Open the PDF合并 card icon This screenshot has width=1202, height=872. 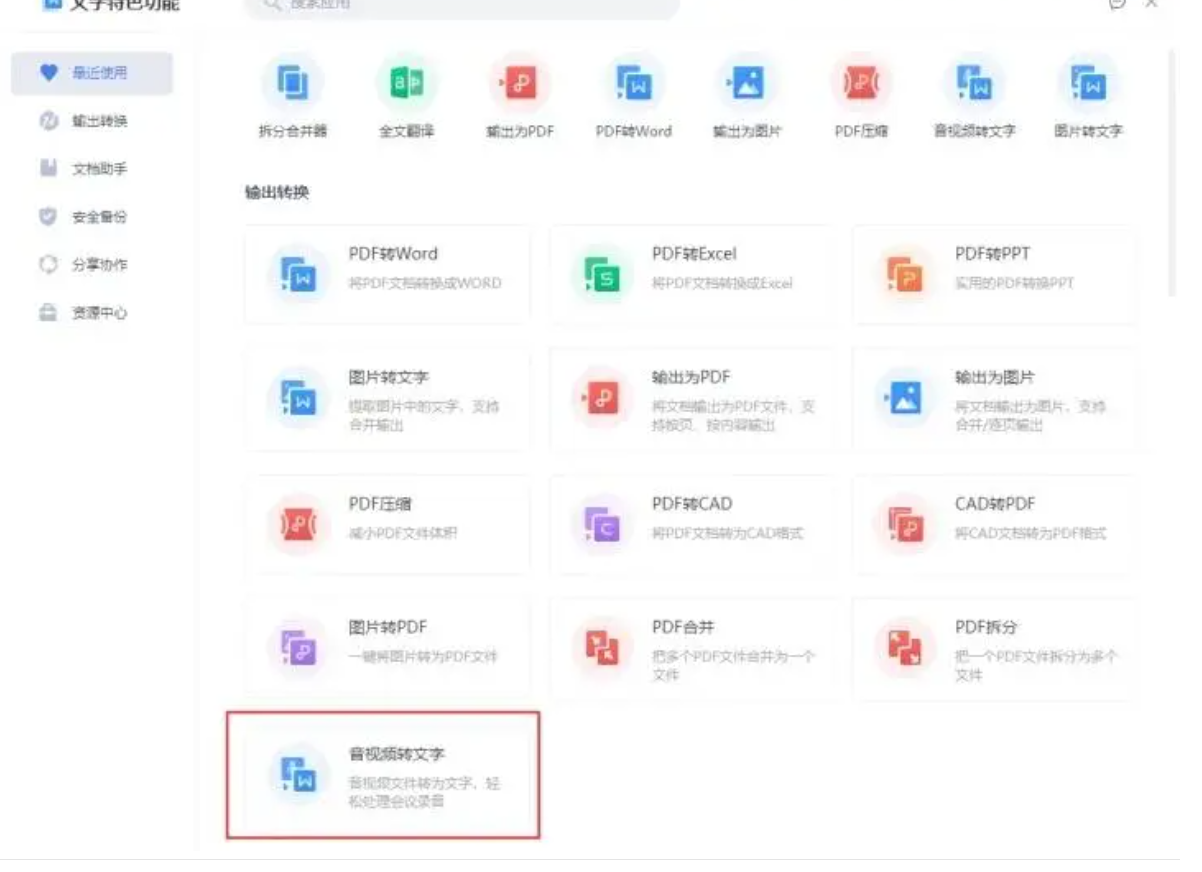[602, 648]
